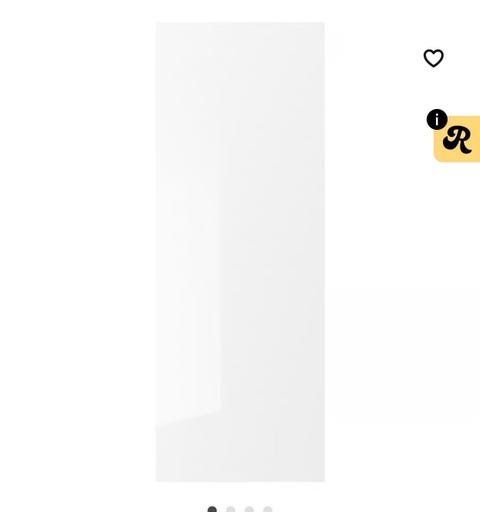This screenshot has width=480, height=512.
Task: Jump to the fourth image dot
Action: (x=268, y=509)
